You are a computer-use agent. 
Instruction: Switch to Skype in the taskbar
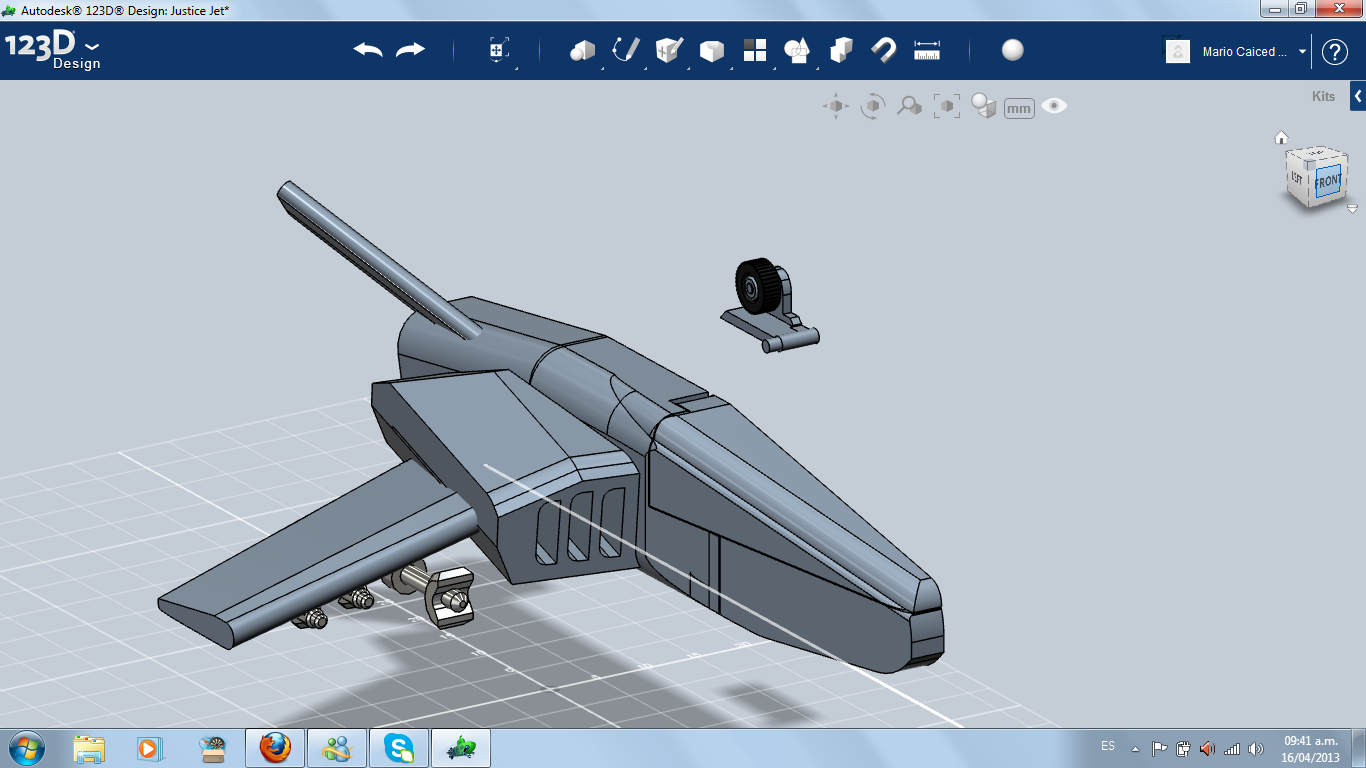click(x=399, y=748)
